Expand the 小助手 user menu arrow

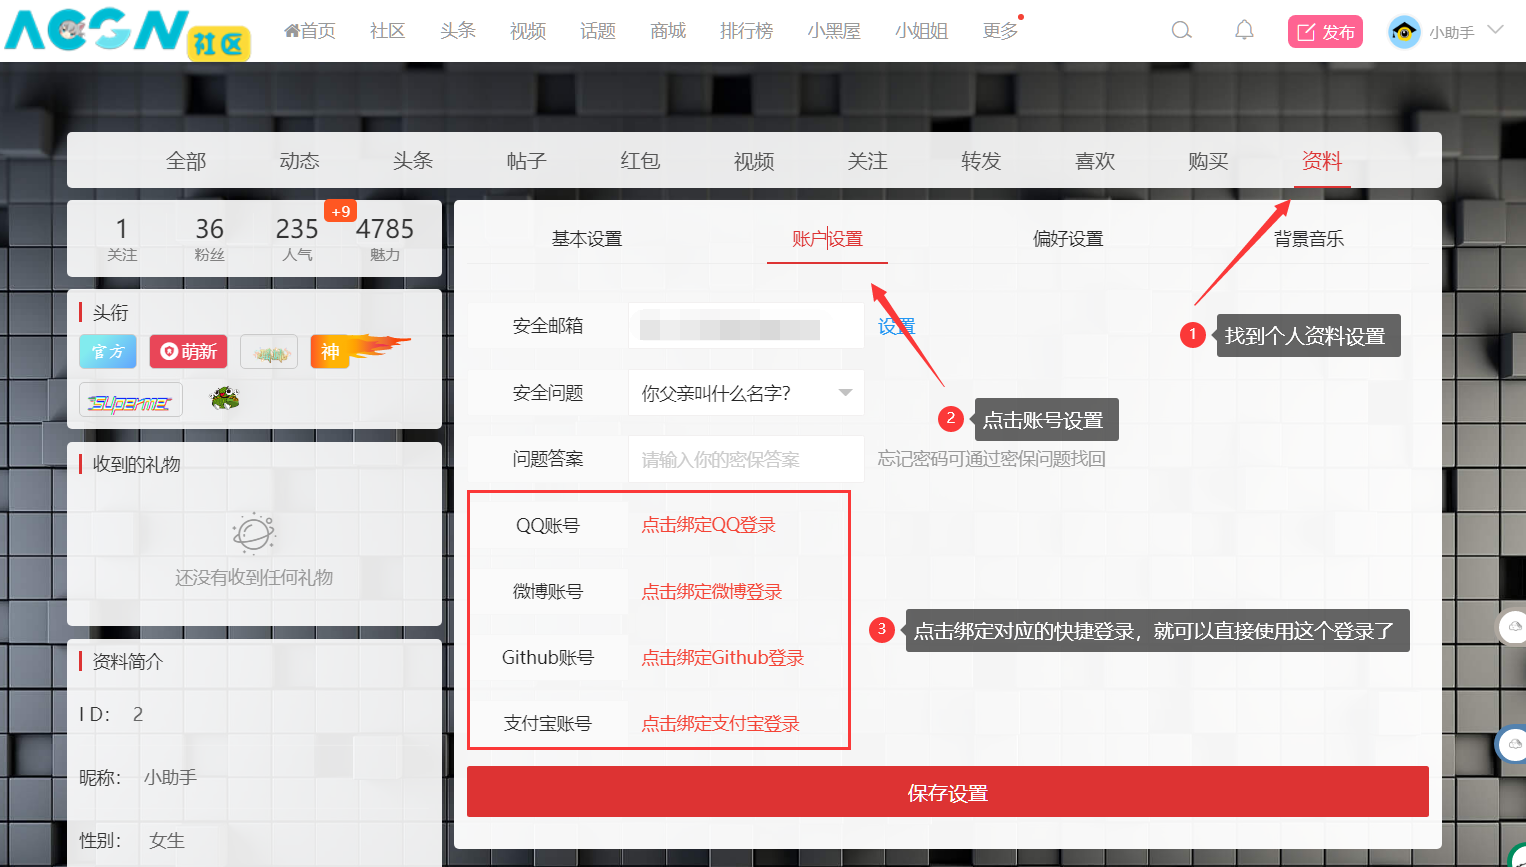(x=1496, y=30)
